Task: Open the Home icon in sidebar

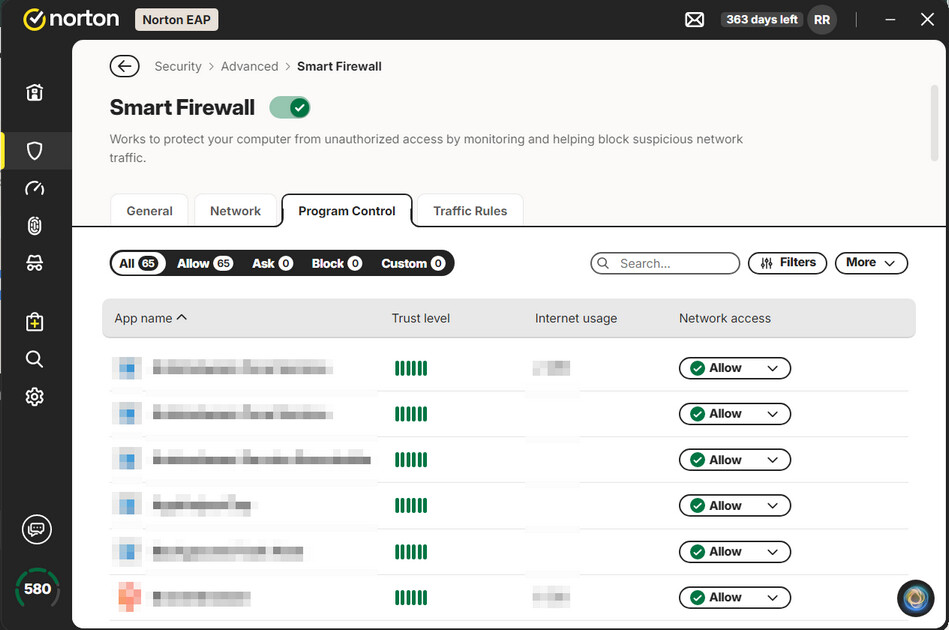Action: point(34,92)
